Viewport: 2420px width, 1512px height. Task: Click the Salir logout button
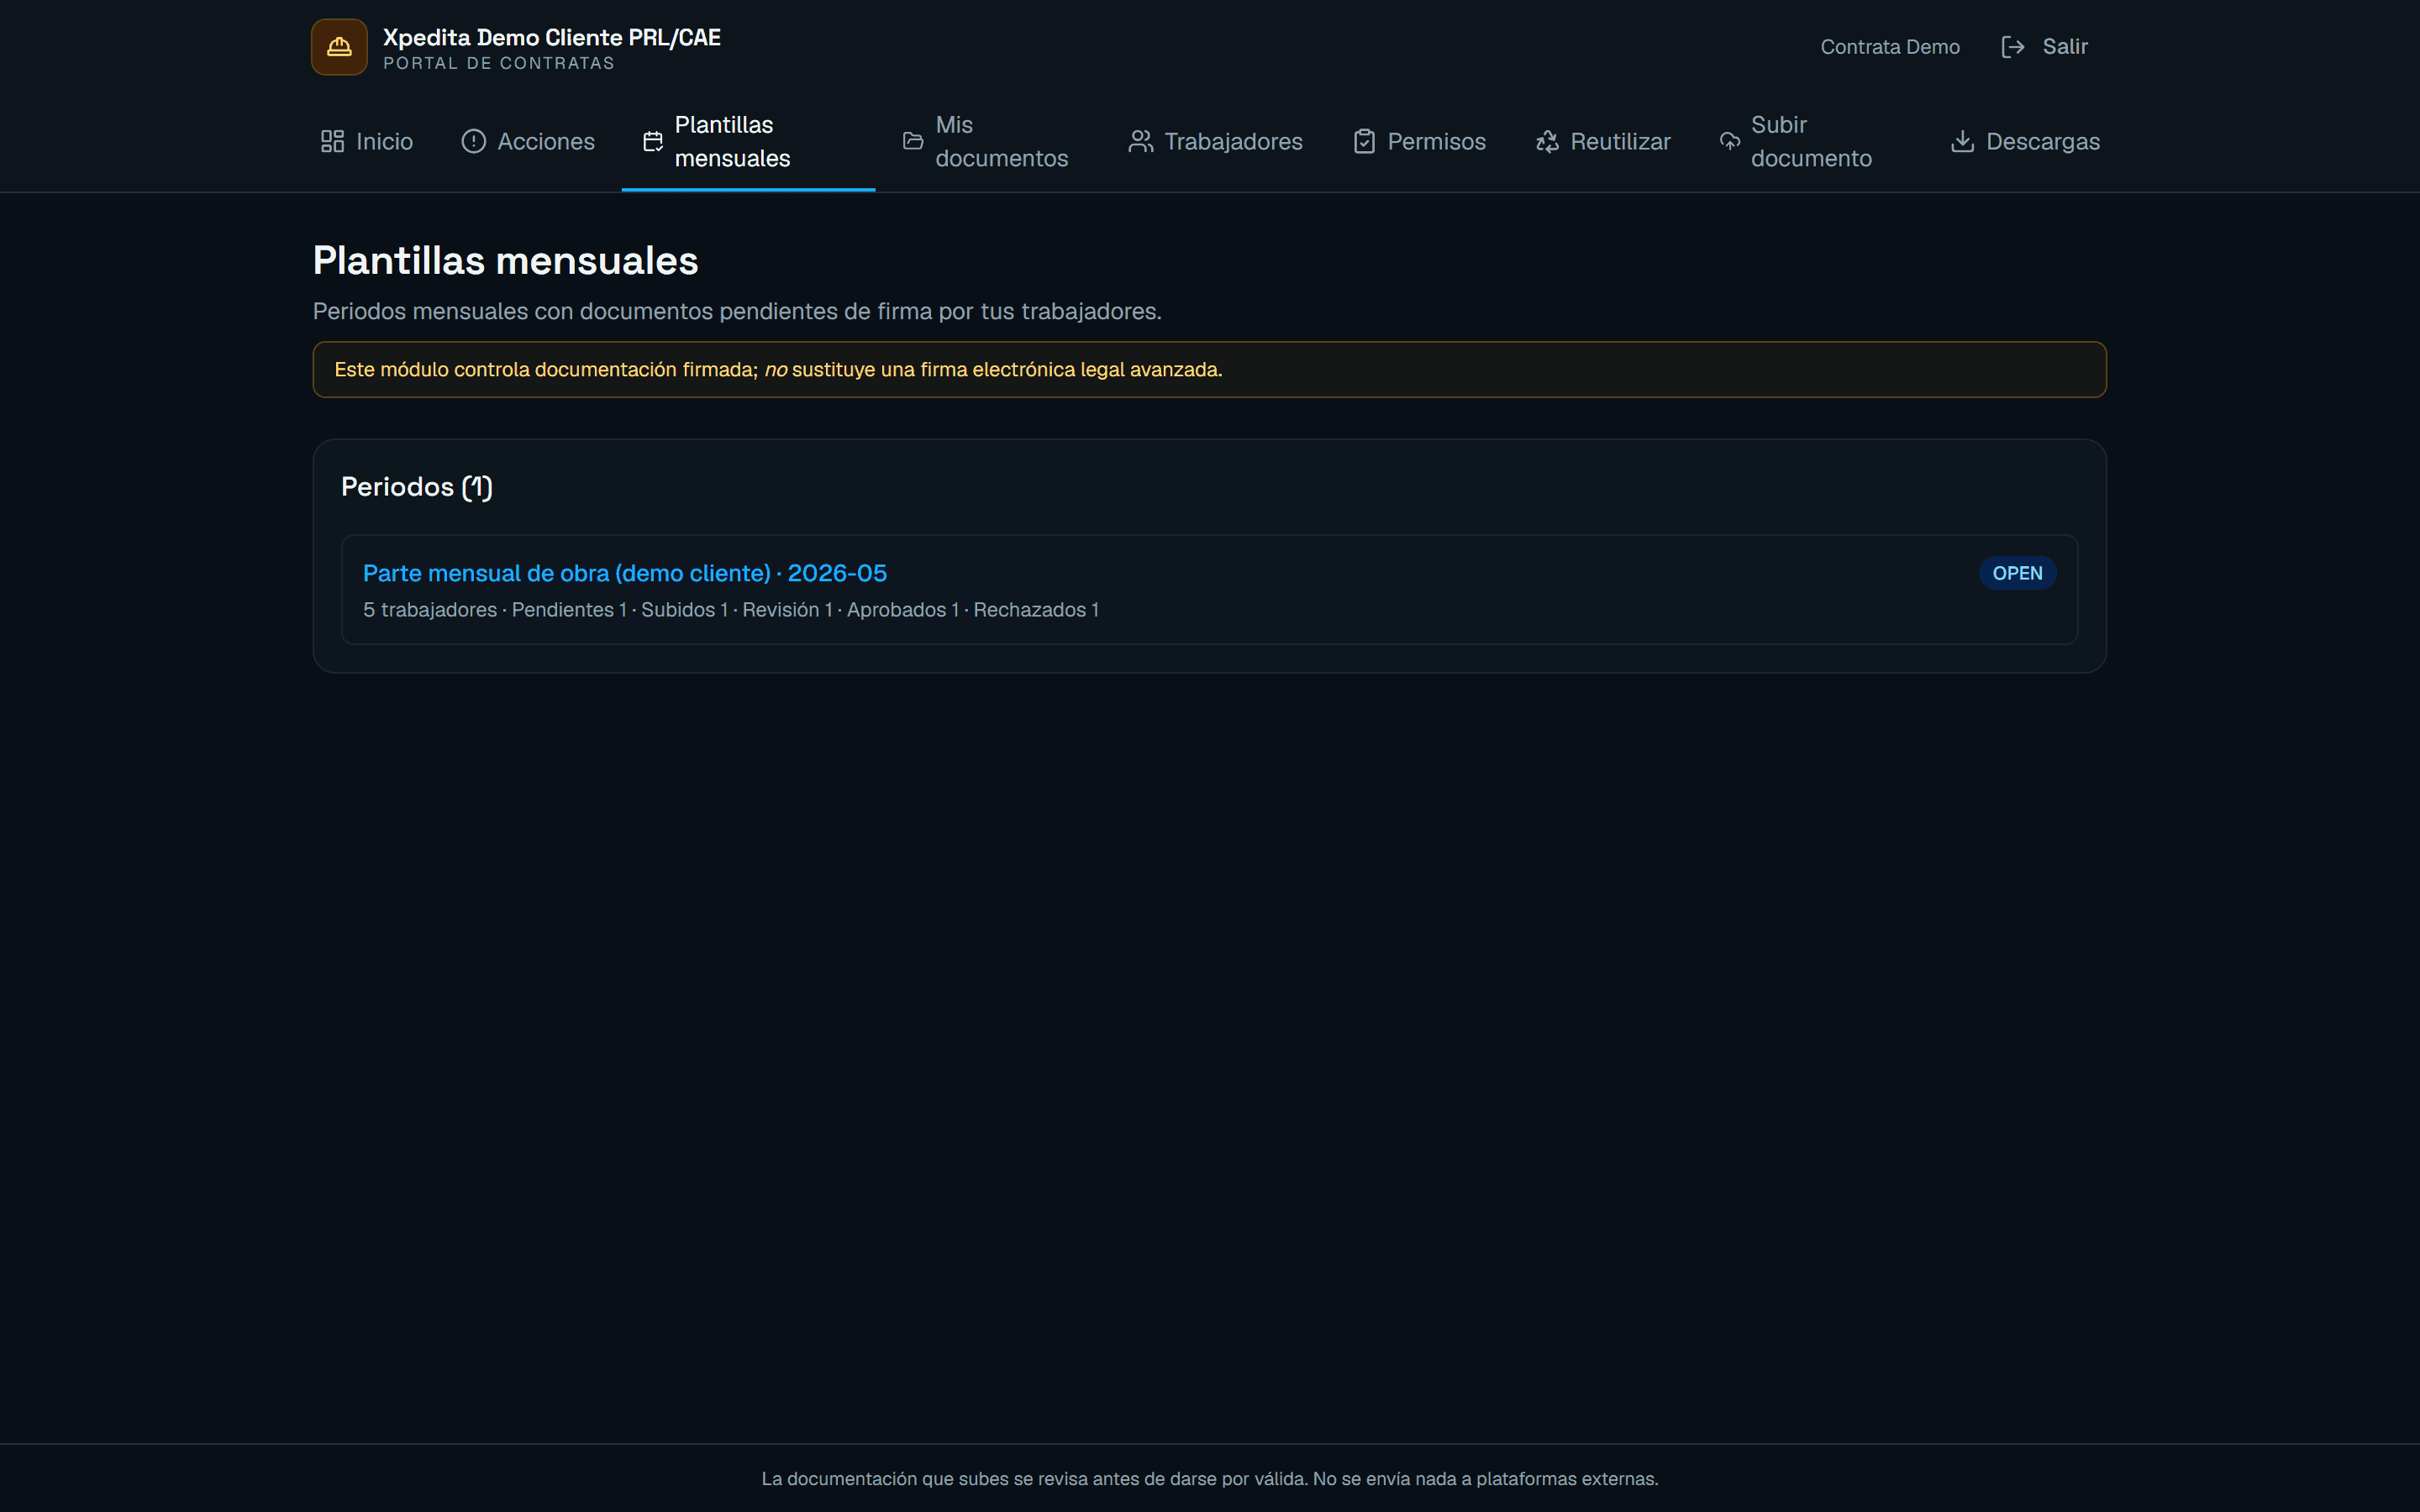(2045, 47)
